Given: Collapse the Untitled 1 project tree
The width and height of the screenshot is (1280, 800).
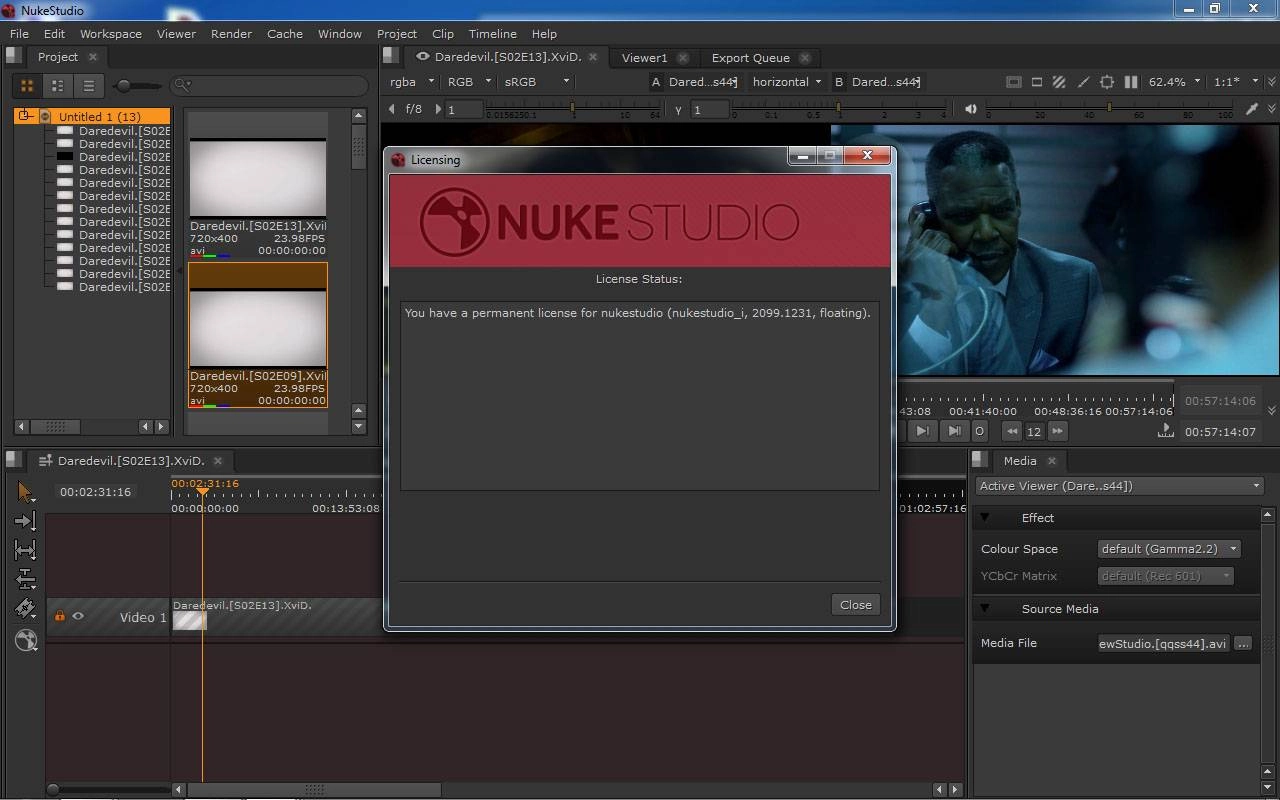Looking at the screenshot, I should [25, 116].
